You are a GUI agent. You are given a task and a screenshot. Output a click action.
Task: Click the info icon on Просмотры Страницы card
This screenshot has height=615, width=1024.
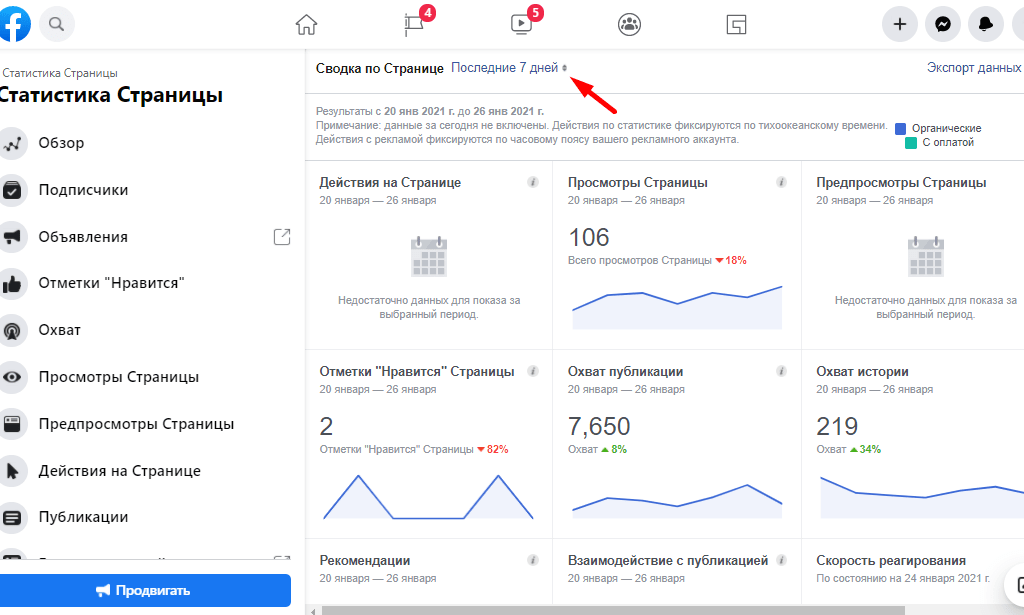tap(781, 181)
